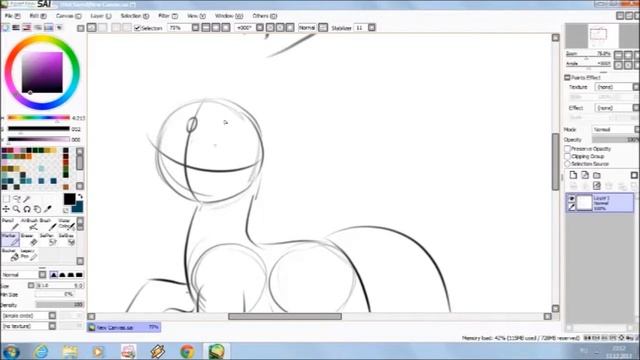Open the Filter menu
Image resolution: width=640 pixels, height=360 pixels.
tap(168, 16)
